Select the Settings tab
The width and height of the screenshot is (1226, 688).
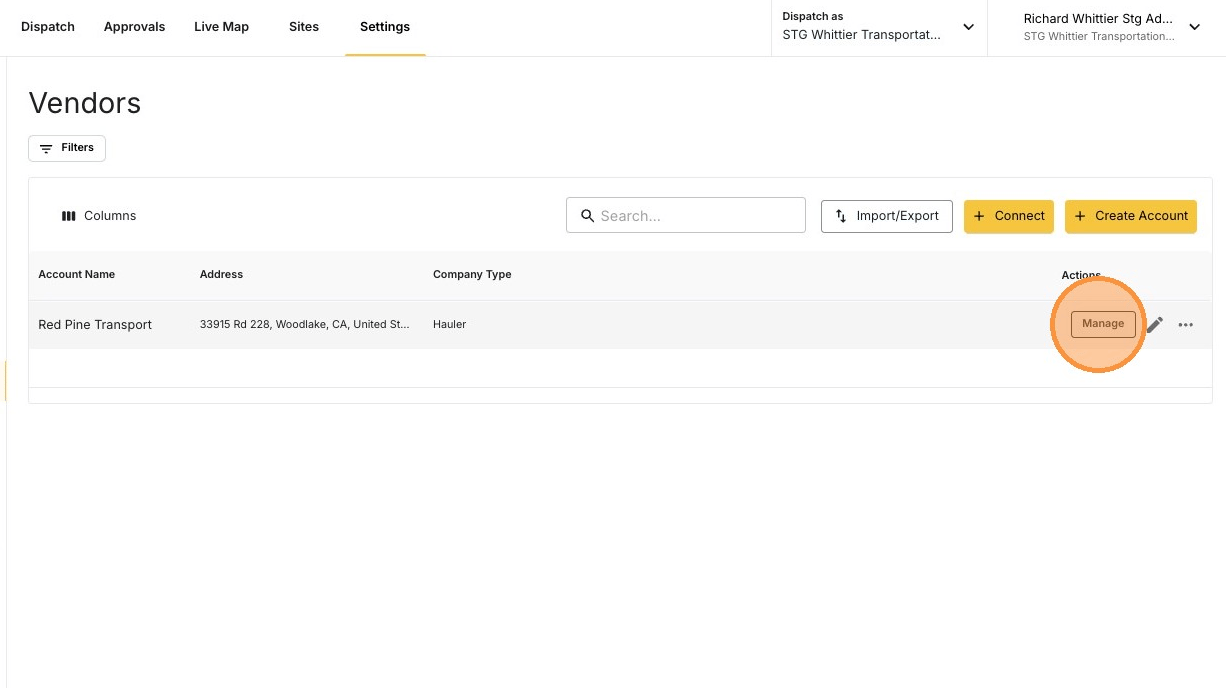click(x=385, y=27)
